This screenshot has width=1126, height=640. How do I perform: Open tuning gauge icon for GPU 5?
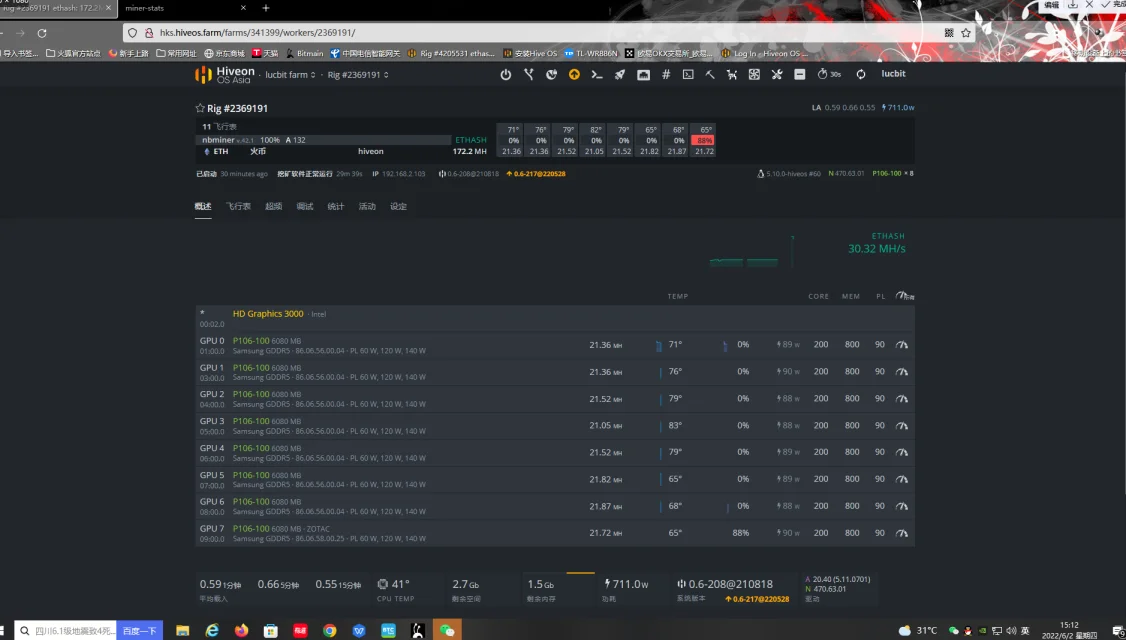(902, 479)
